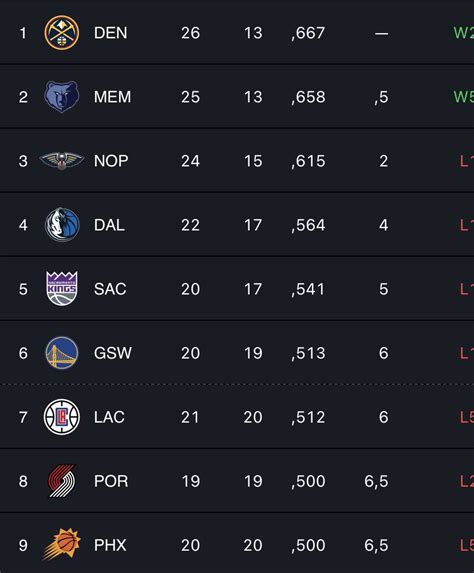Select the LA Clippers logo
This screenshot has width=474, height=573.
coord(62,417)
